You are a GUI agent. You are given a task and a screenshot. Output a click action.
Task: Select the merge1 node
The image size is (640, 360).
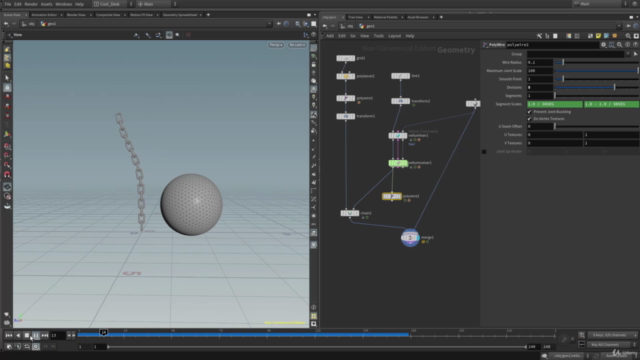[410, 238]
